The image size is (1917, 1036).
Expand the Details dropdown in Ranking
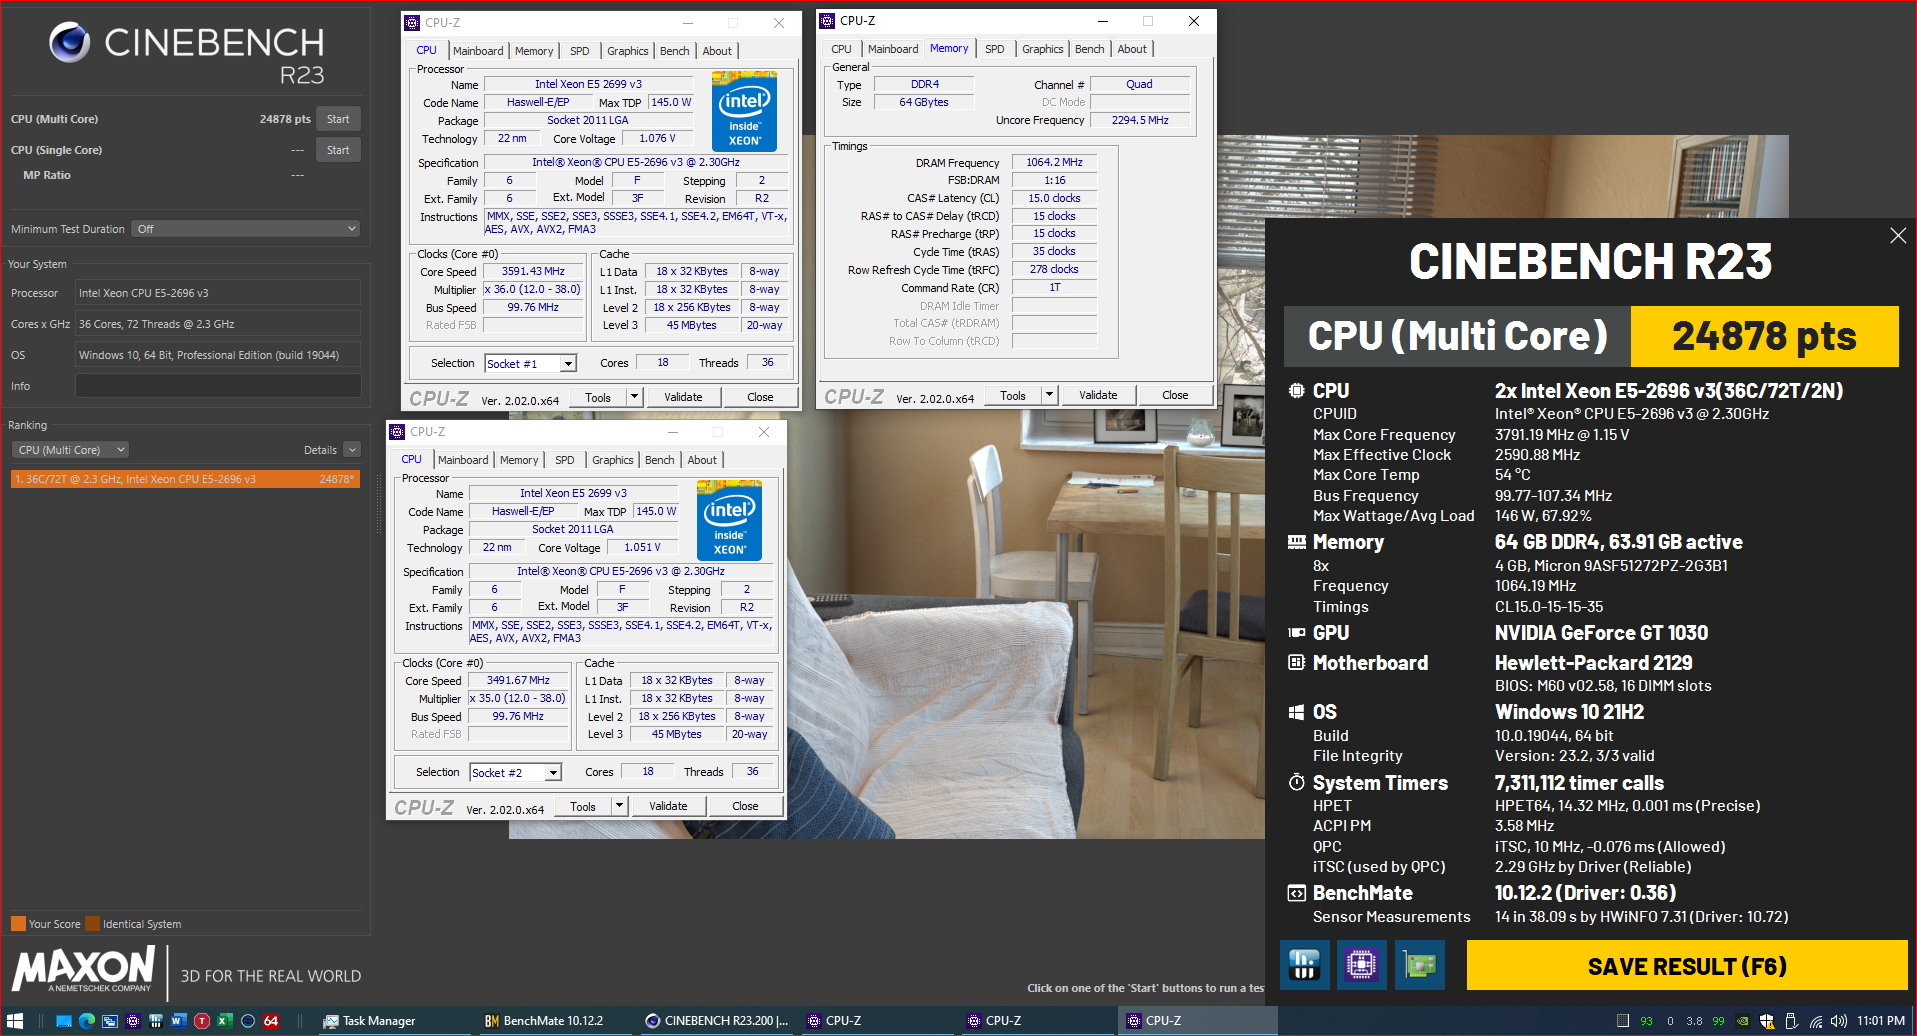351,450
